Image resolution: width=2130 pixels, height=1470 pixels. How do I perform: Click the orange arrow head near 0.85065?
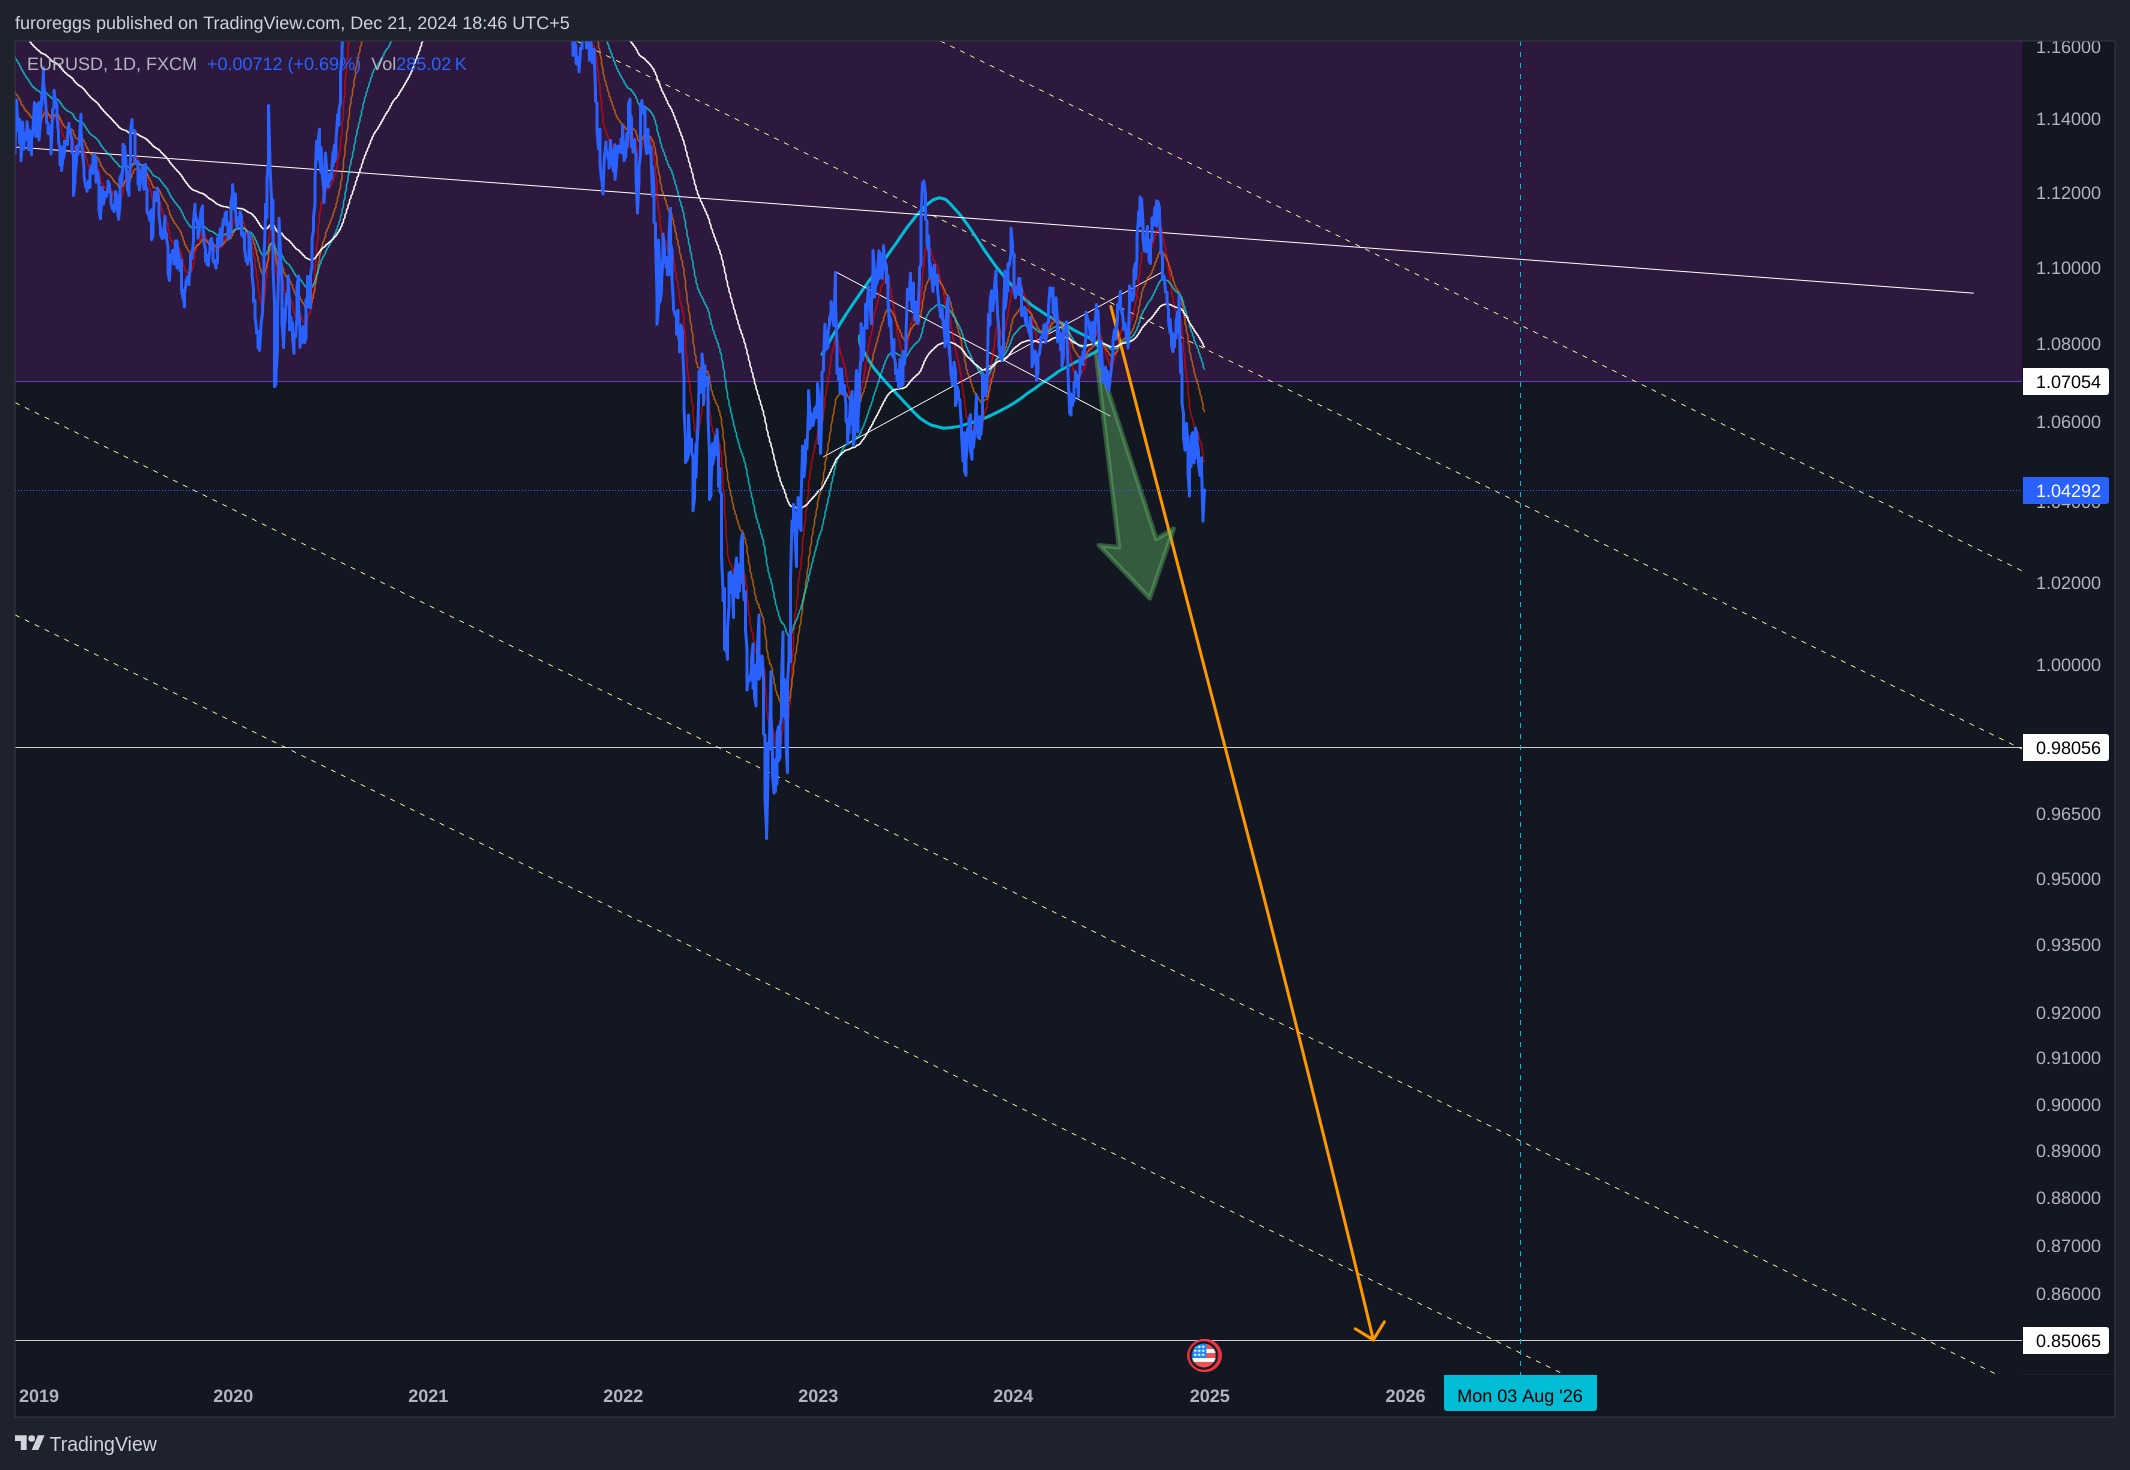coord(1372,1331)
